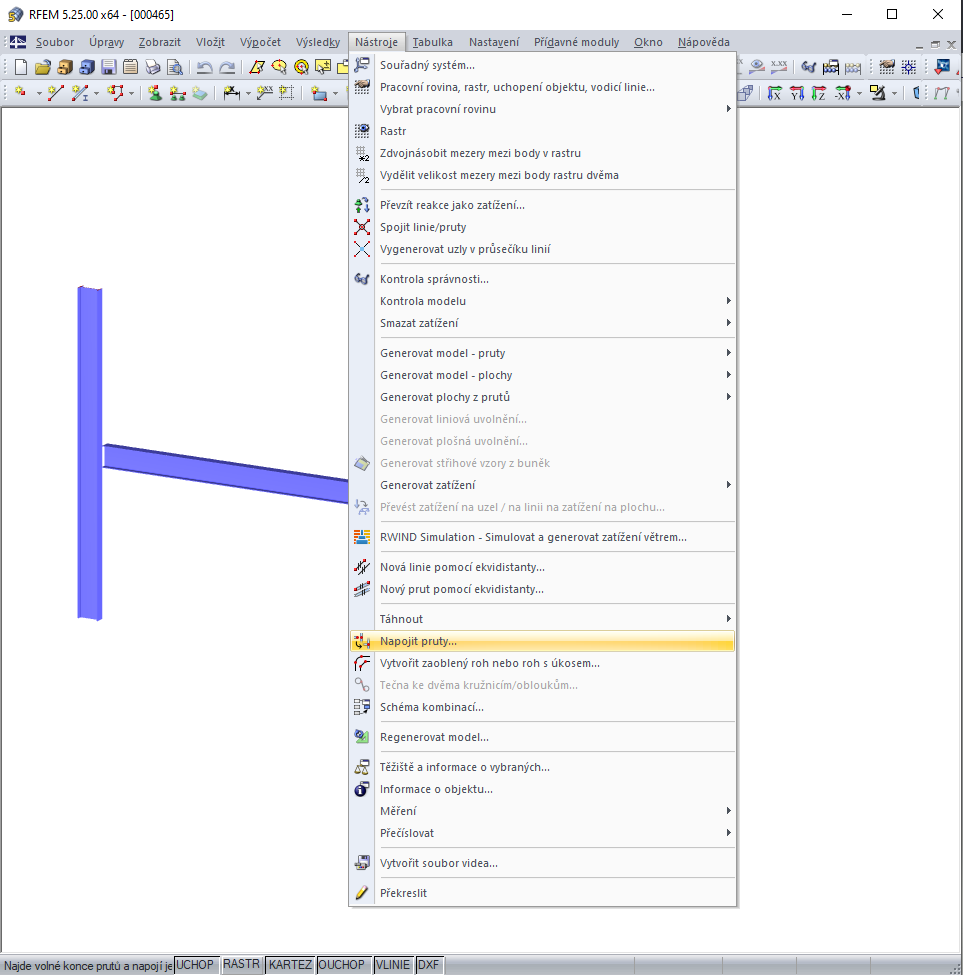Click the New line icon in the toolbar

pos(55,93)
